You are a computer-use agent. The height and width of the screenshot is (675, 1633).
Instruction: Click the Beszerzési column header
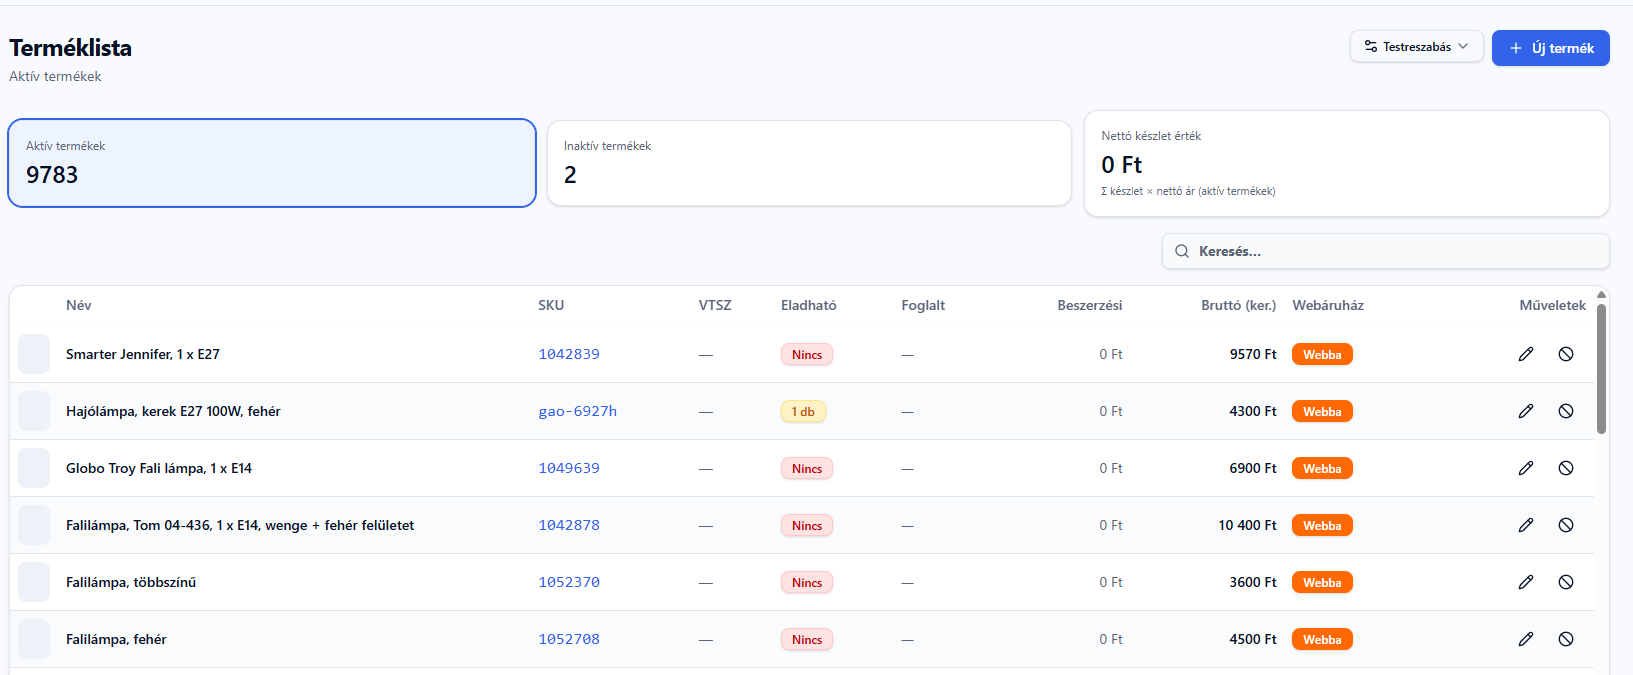pyautogui.click(x=1090, y=305)
